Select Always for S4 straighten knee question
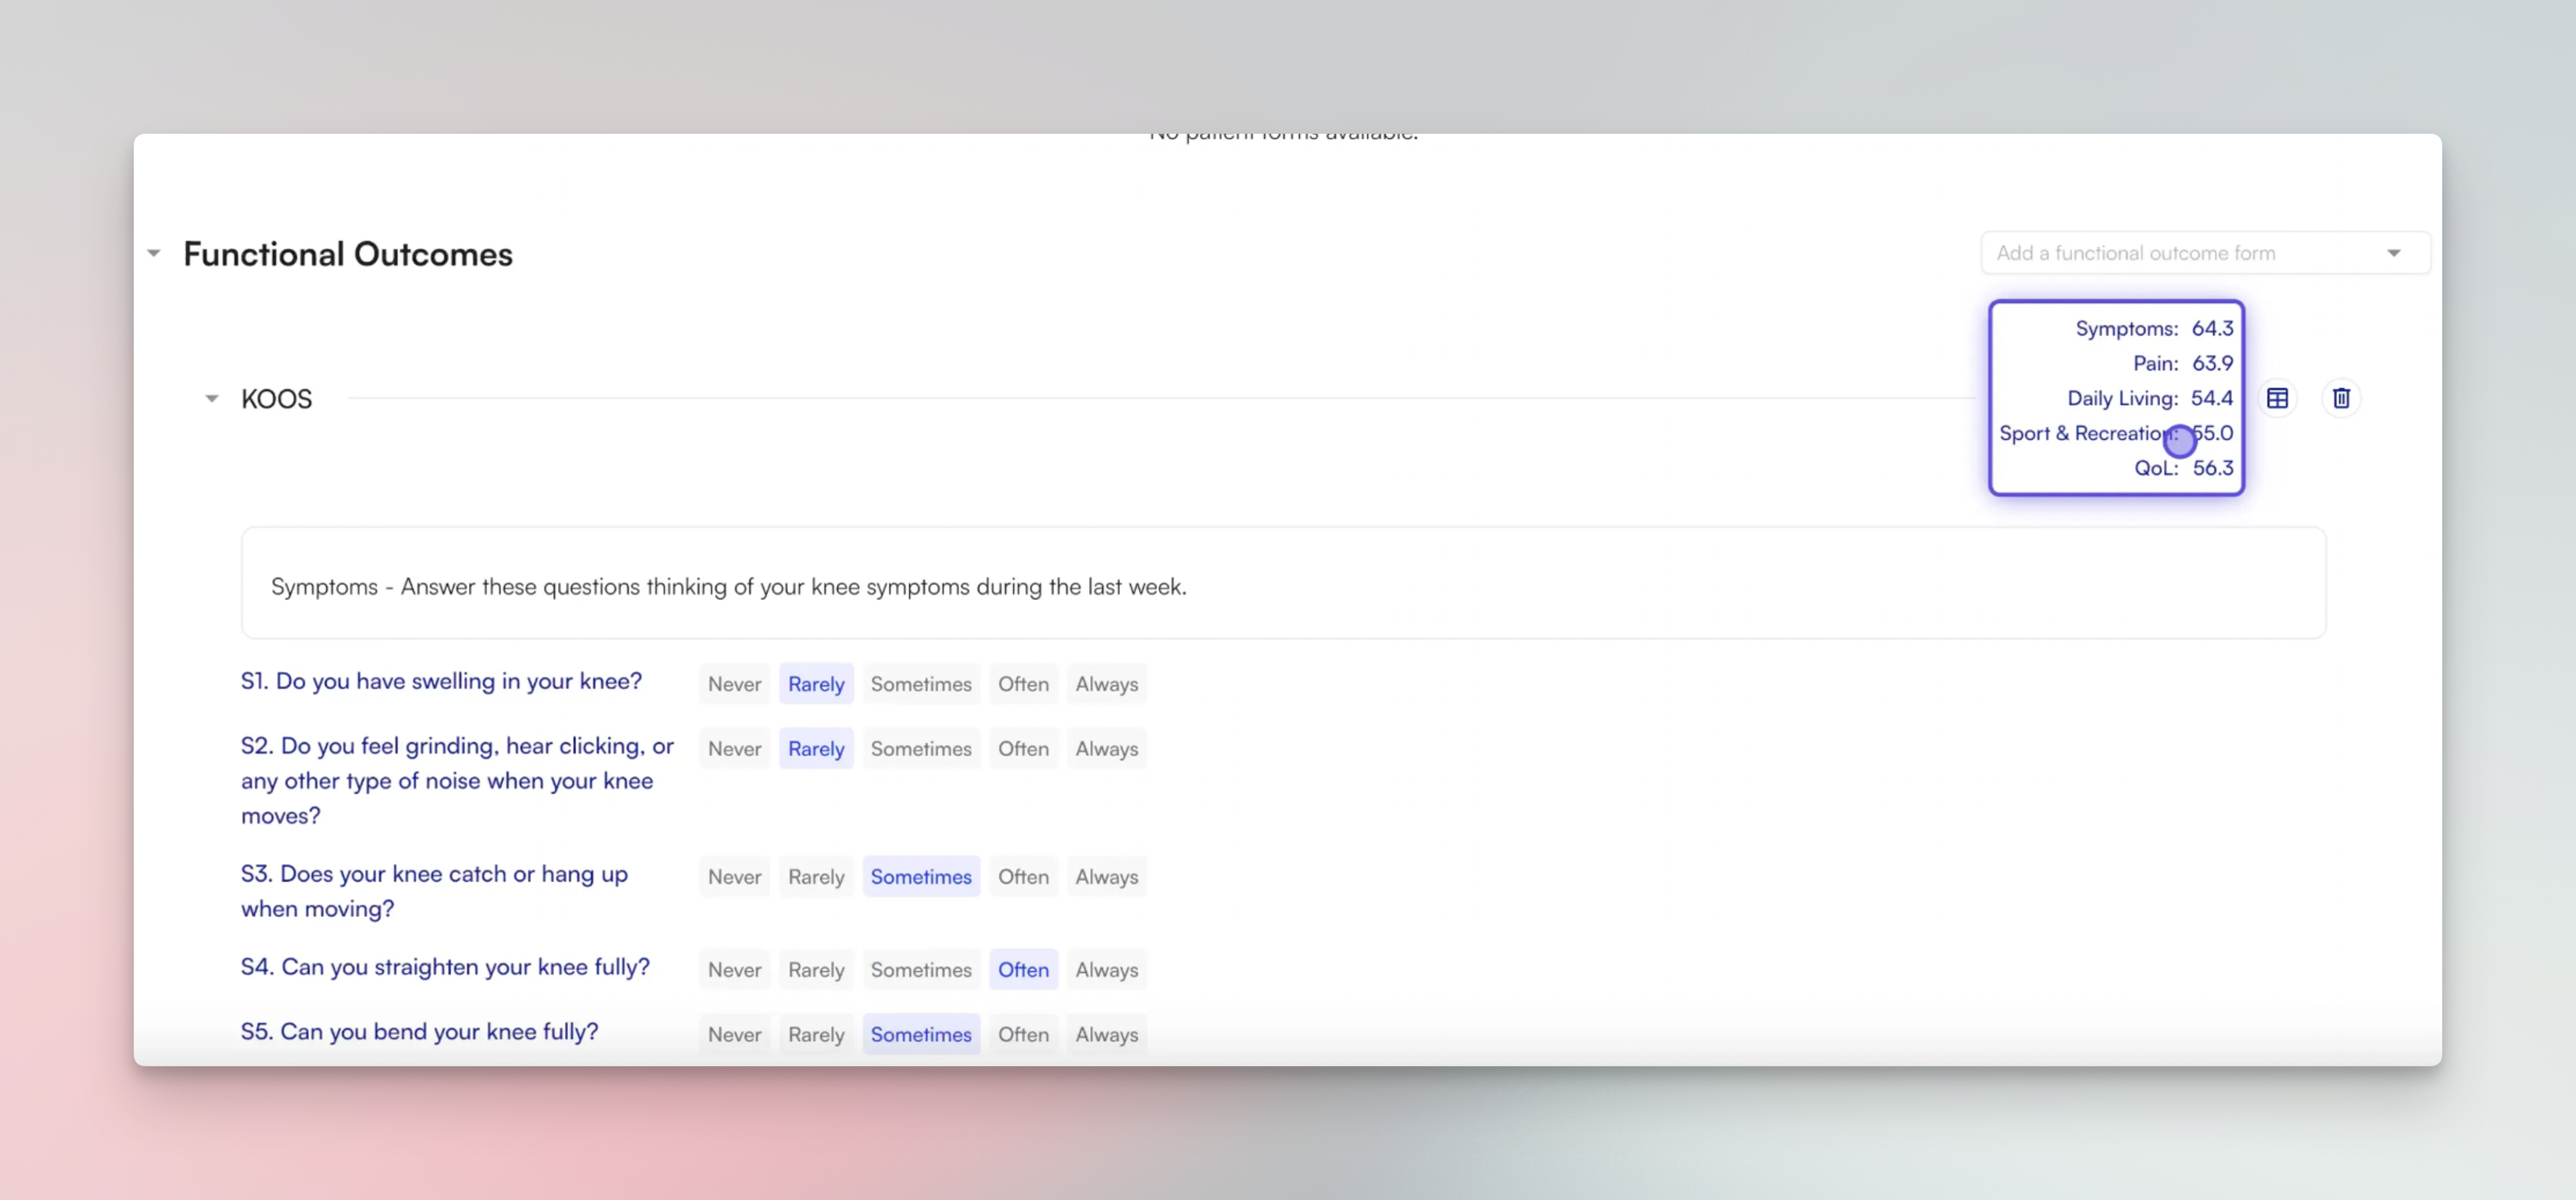 pyautogui.click(x=1106, y=970)
